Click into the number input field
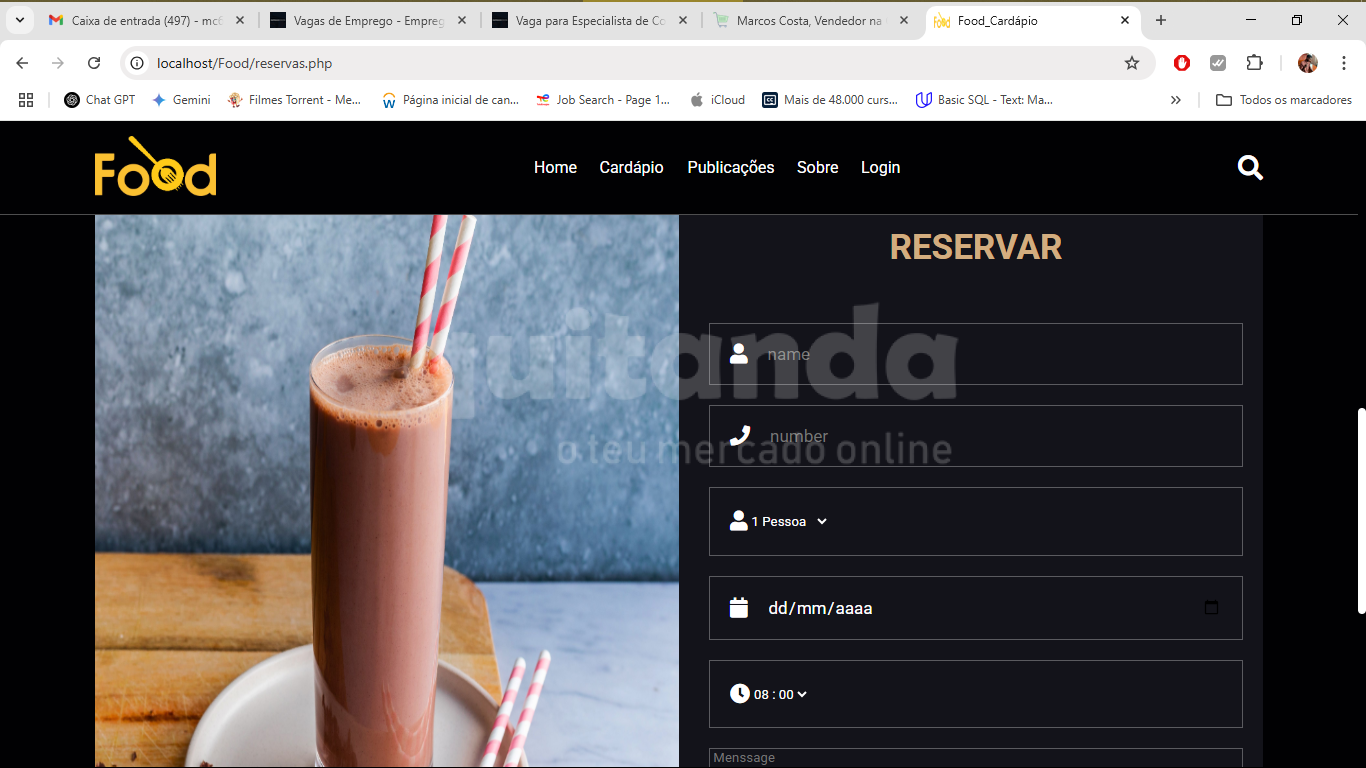Screen dimensions: 1366x768 [x=976, y=436]
